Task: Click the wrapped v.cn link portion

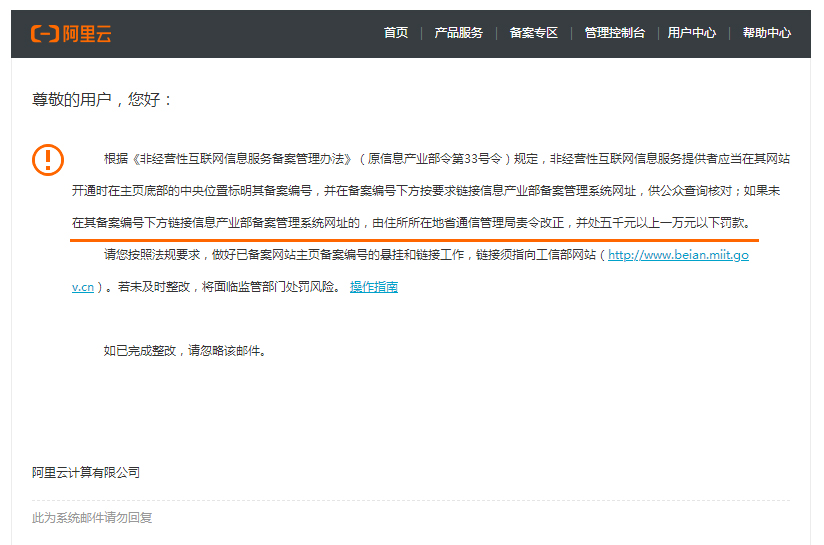Action: [83, 287]
